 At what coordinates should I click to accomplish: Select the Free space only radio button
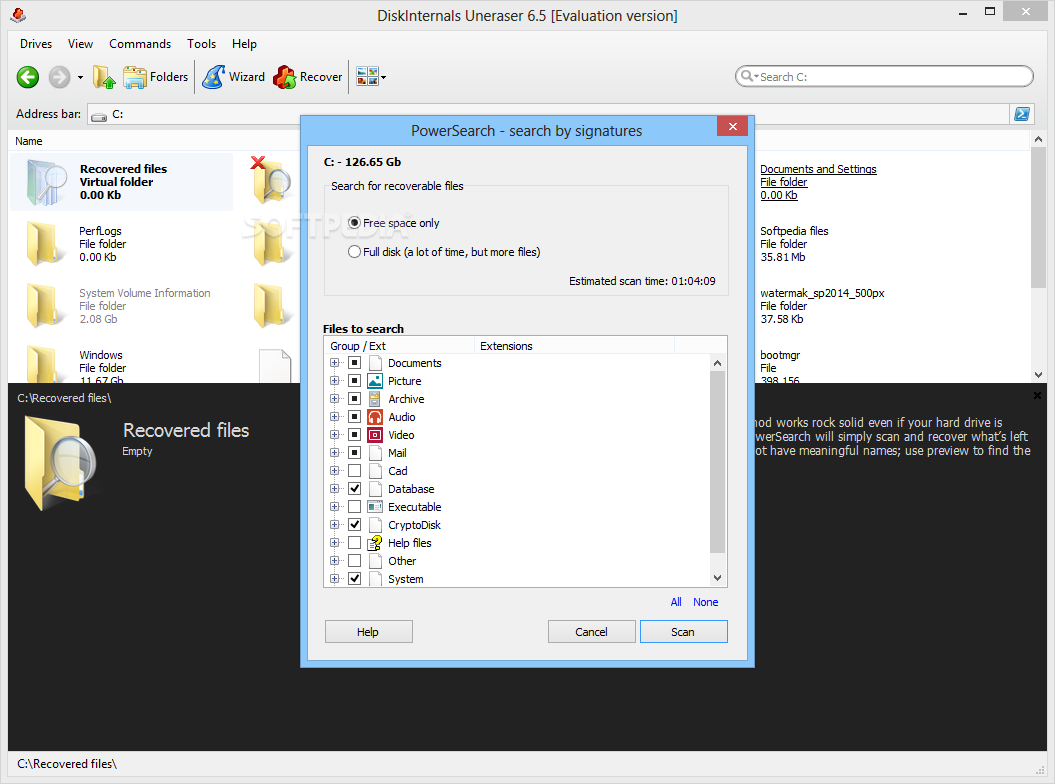[354, 223]
